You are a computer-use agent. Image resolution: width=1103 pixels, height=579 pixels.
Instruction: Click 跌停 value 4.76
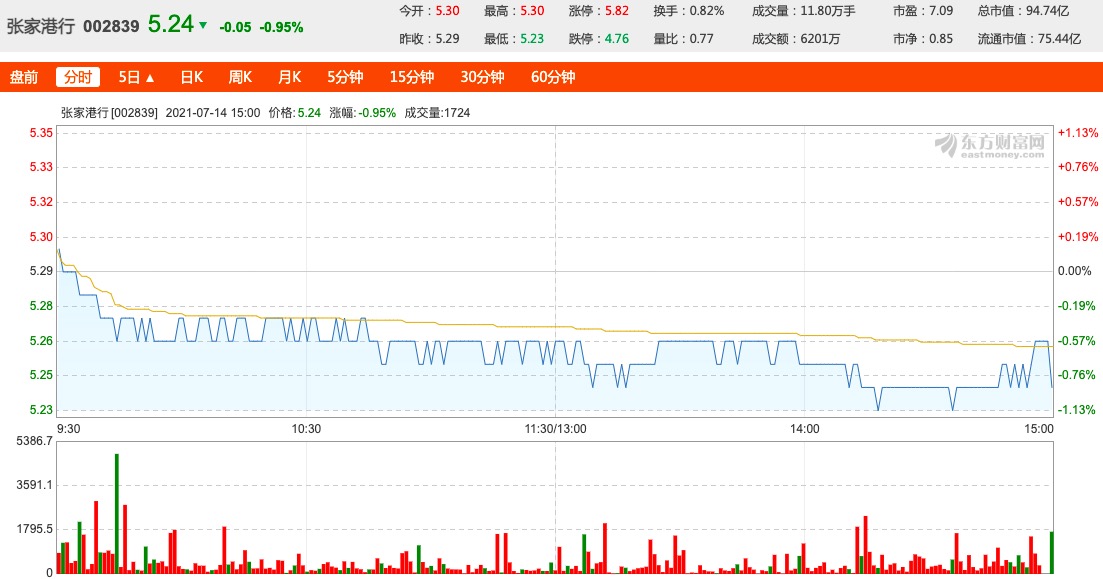(x=617, y=39)
